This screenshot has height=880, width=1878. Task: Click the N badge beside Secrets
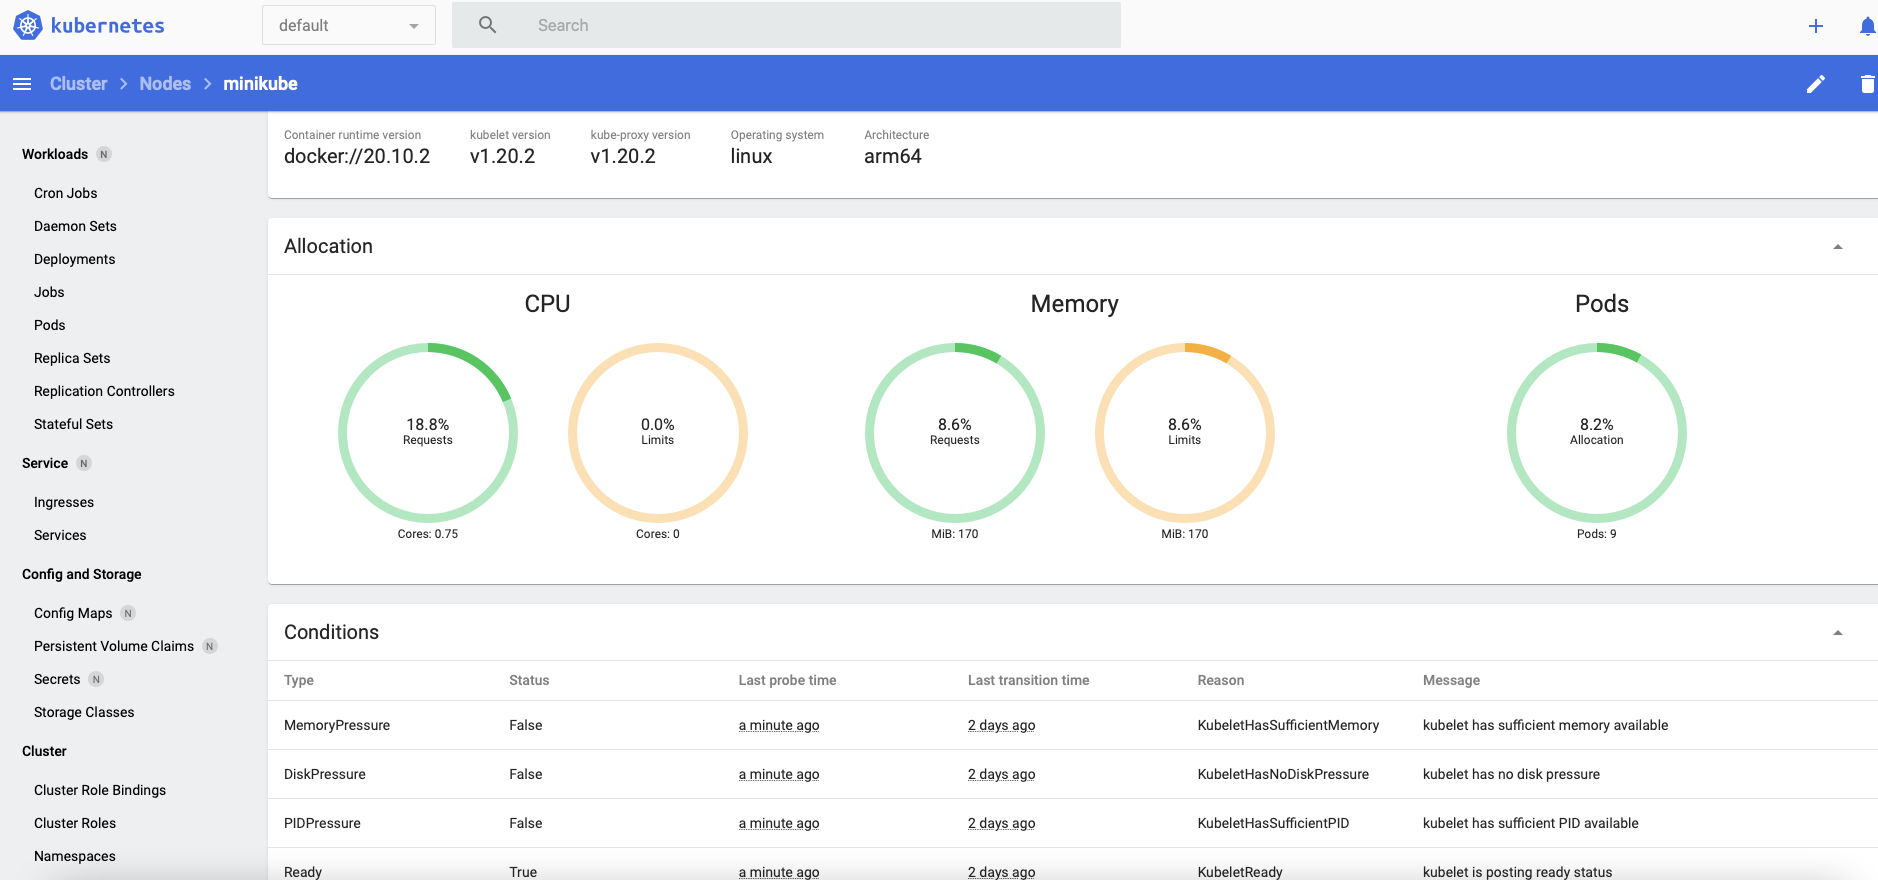(96, 679)
